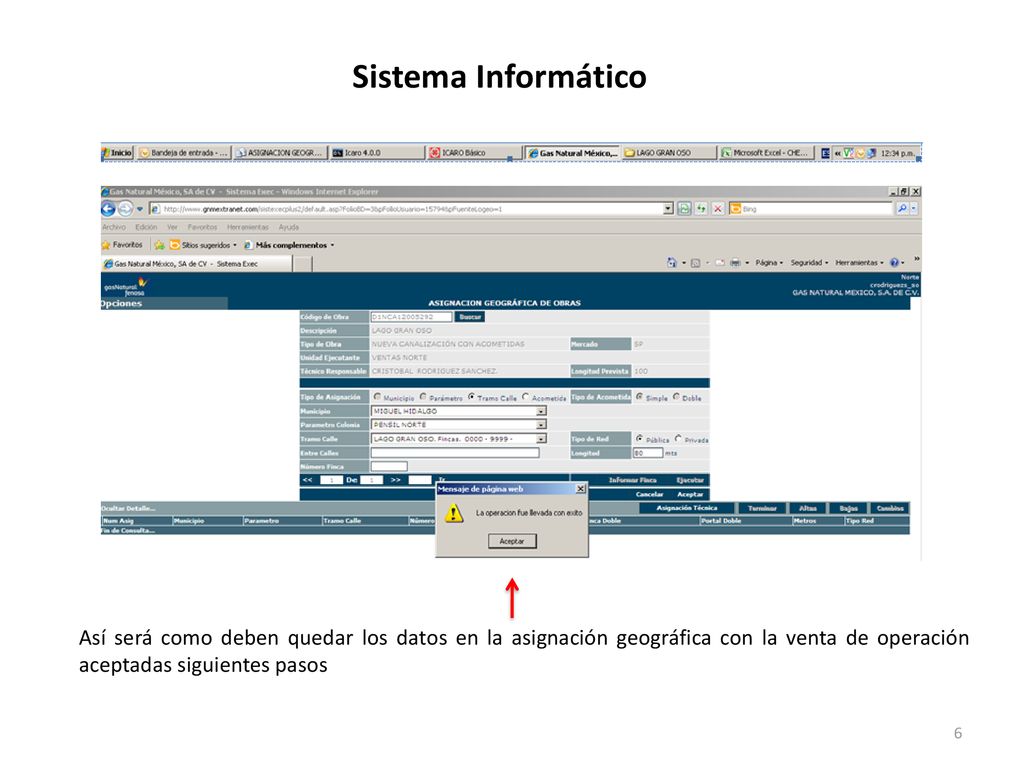
Task: Click the Cancelar link in form
Action: 649,494
